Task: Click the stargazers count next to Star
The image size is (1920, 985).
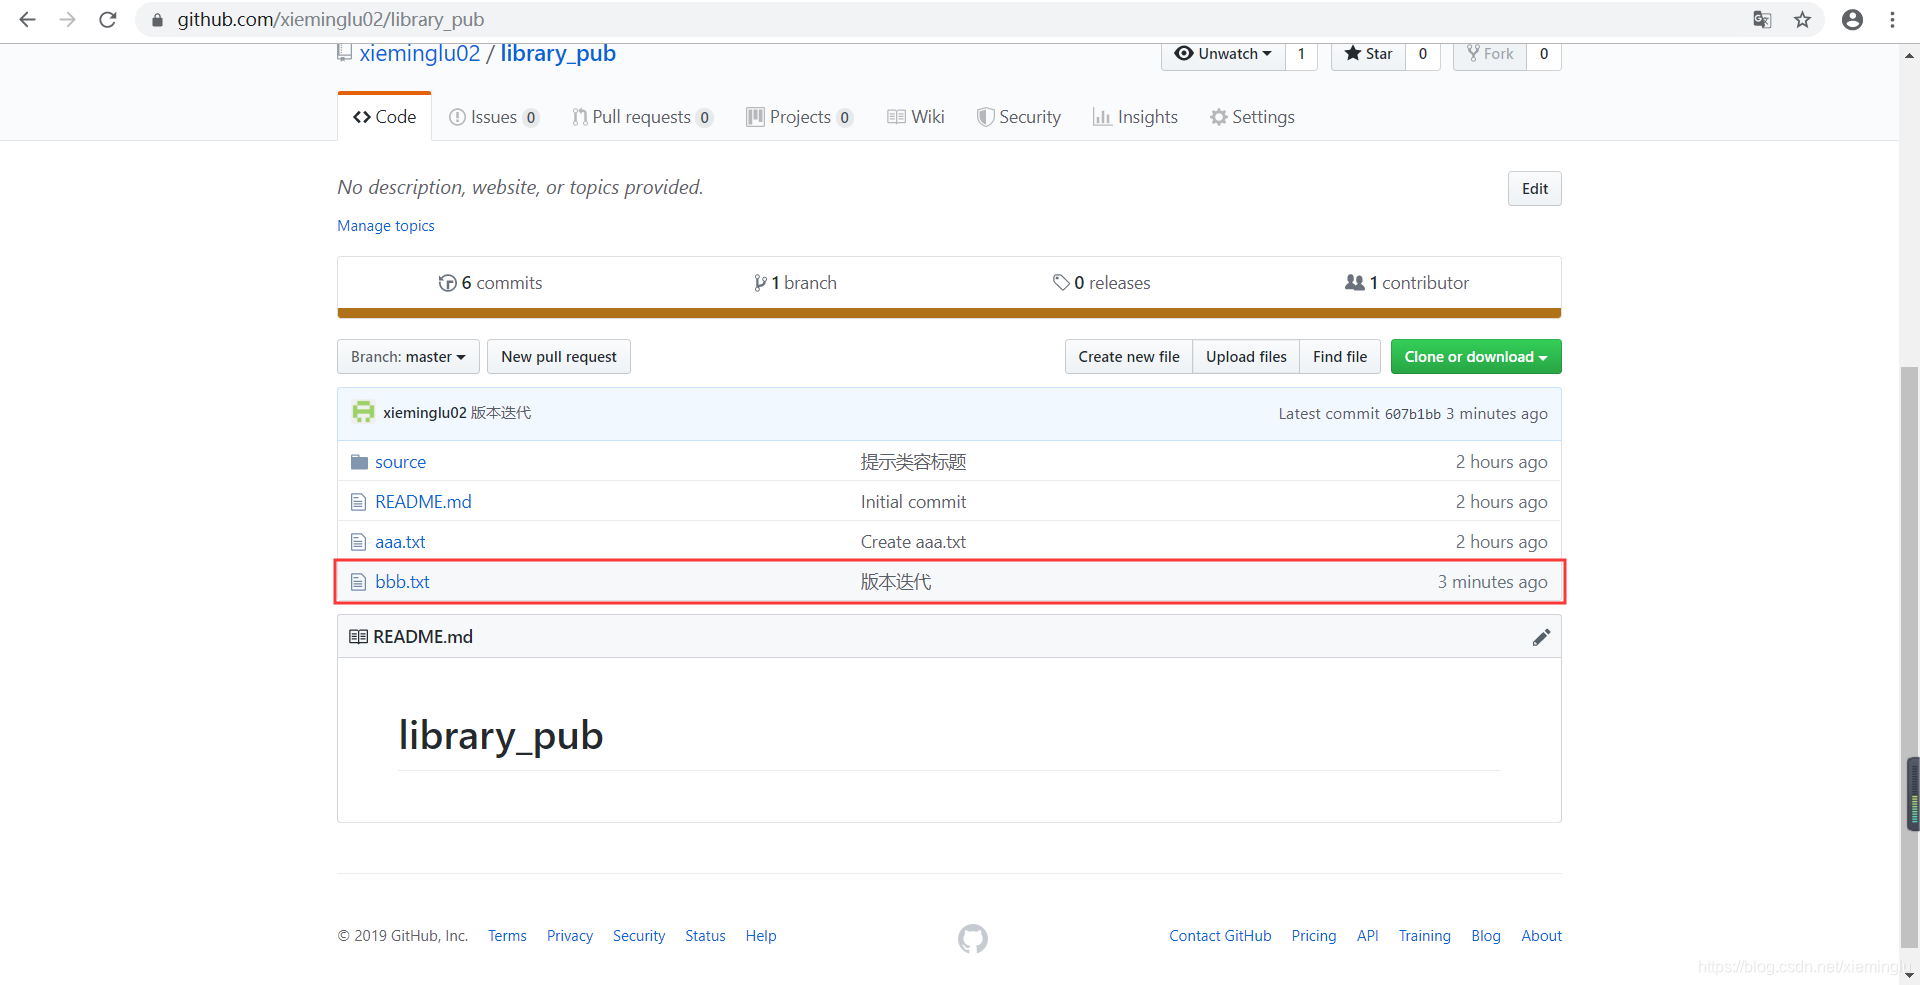Action: pyautogui.click(x=1423, y=54)
